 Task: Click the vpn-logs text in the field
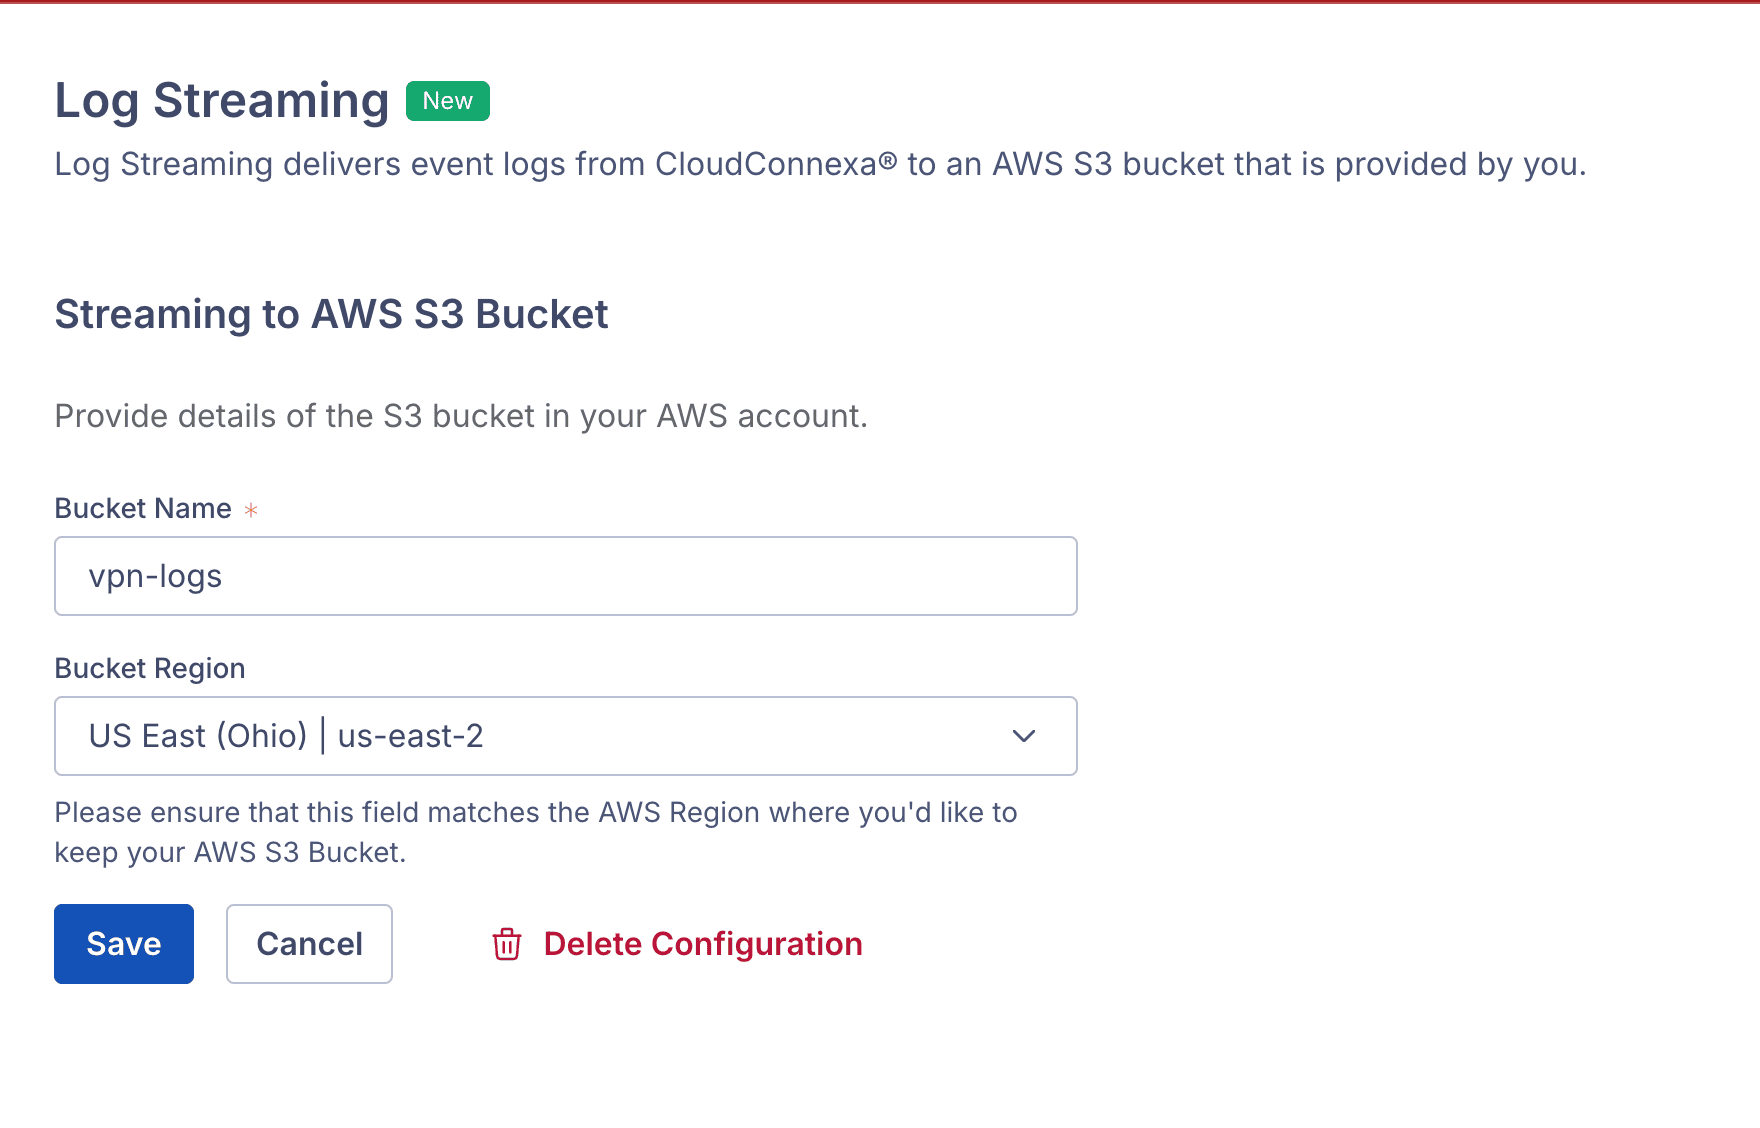(x=155, y=576)
